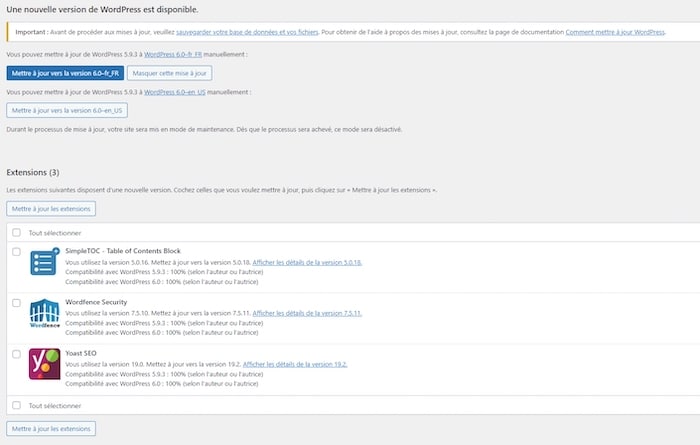Click the Wordfence Security plugin icon
This screenshot has width=700, height=445.
coord(44,313)
